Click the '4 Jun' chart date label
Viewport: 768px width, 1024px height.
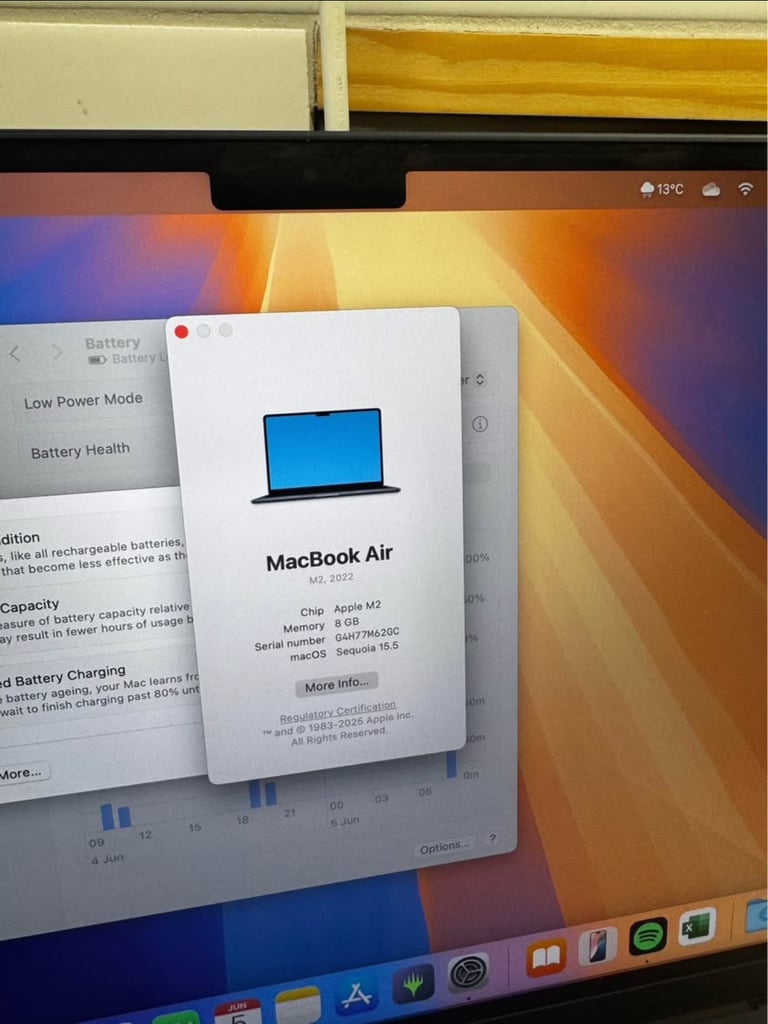(107, 859)
